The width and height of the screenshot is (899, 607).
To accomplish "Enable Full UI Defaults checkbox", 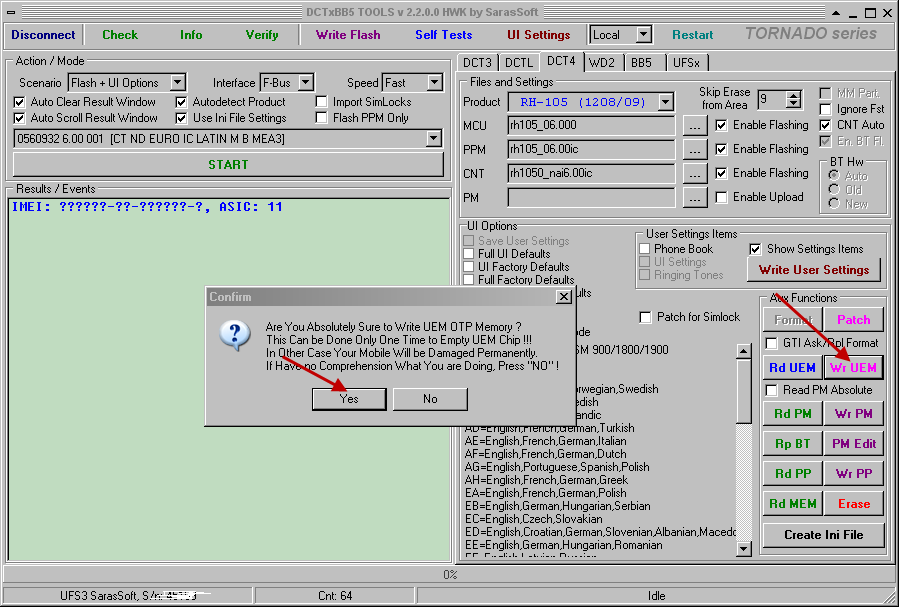I will pos(468,254).
